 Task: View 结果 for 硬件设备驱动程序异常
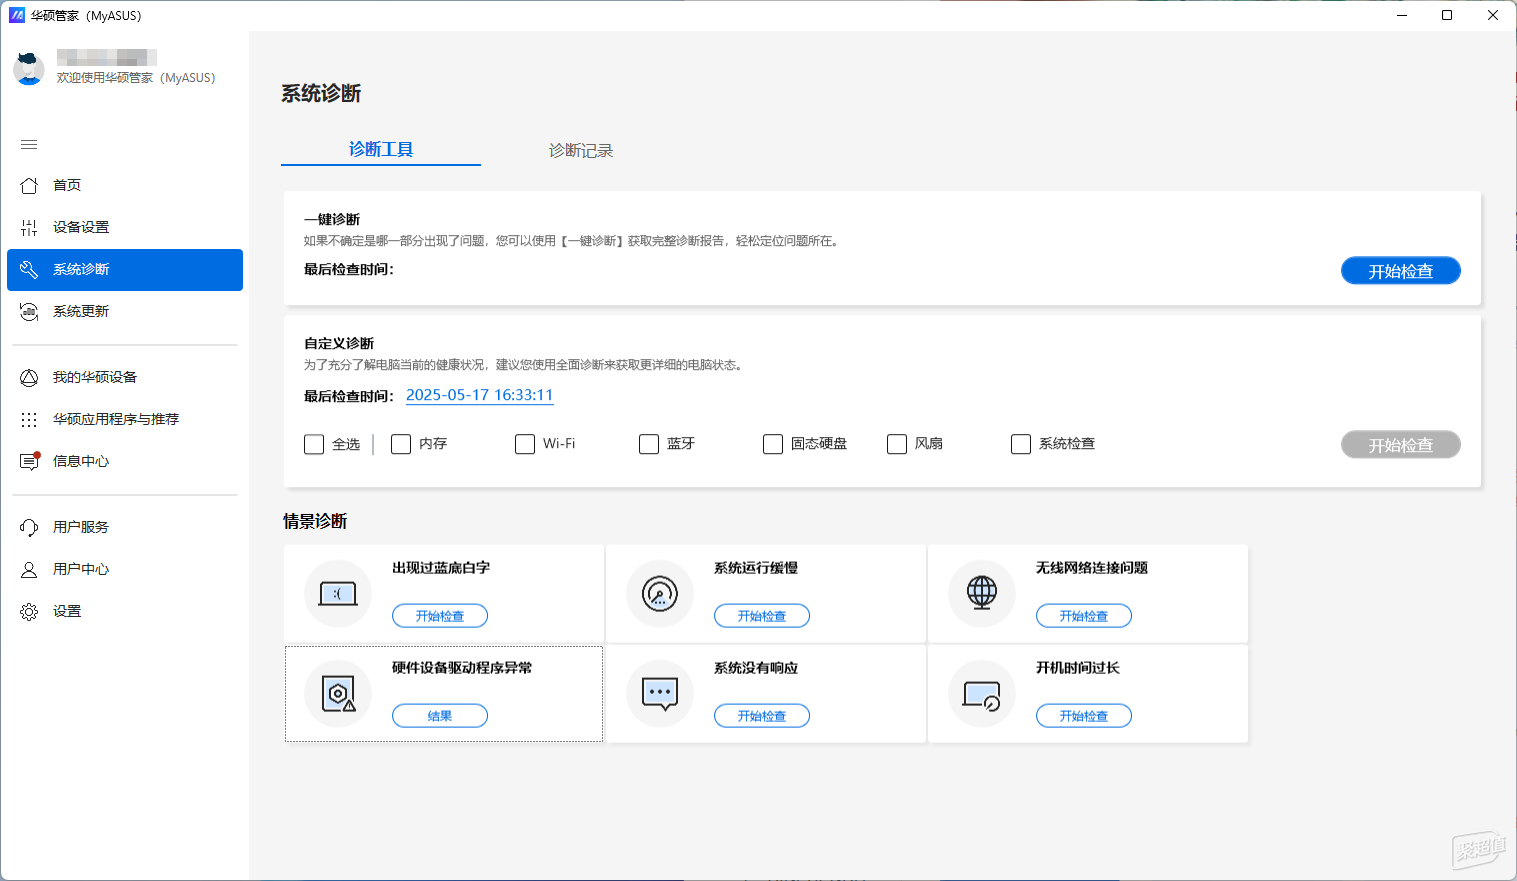click(x=440, y=716)
